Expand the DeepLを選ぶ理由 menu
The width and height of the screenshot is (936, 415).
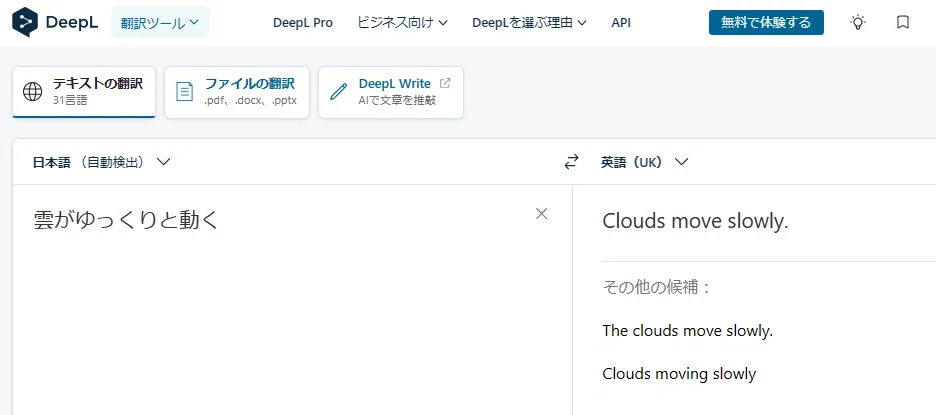[x=529, y=23]
